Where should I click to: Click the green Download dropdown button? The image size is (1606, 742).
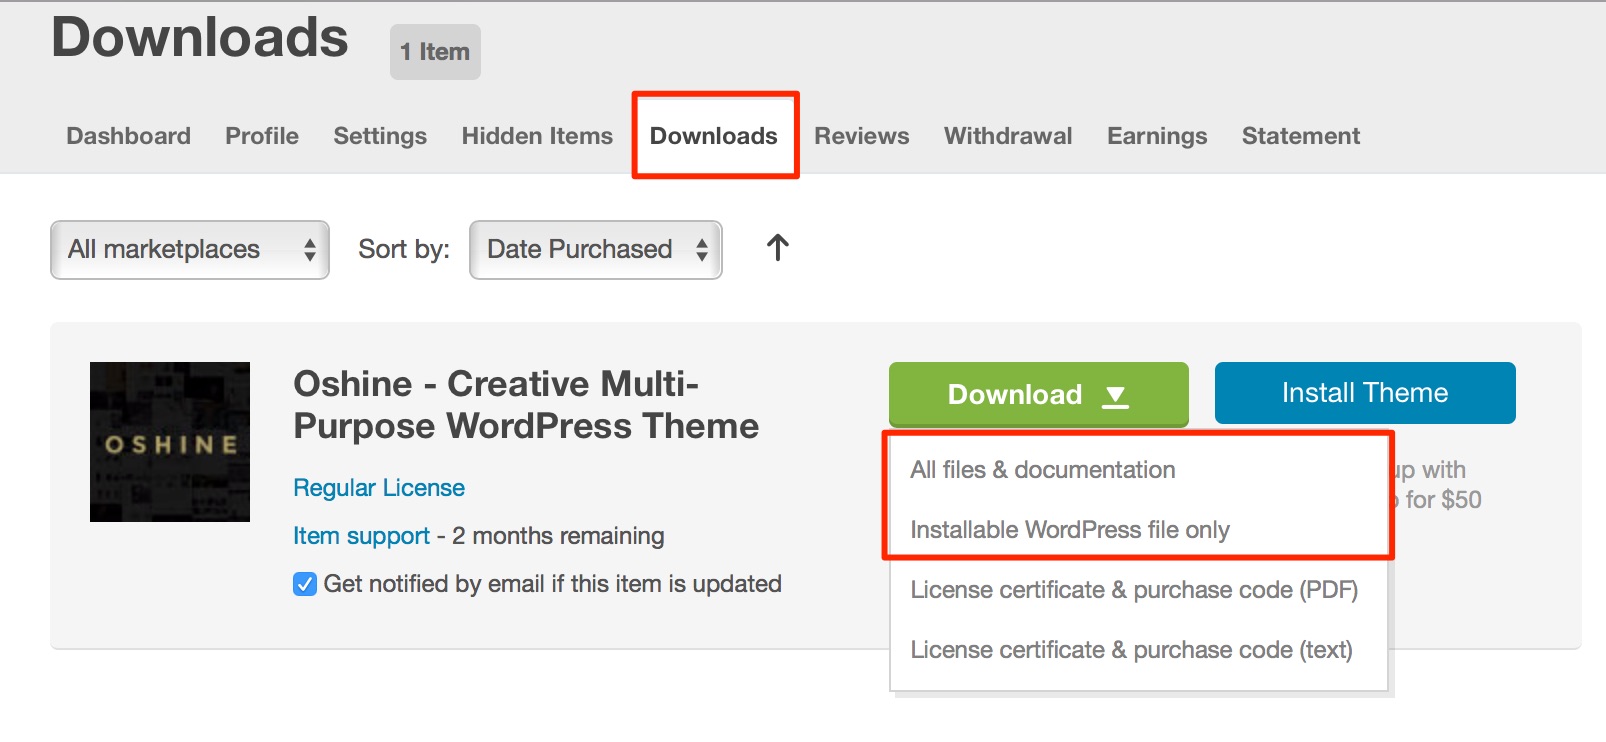(1038, 394)
